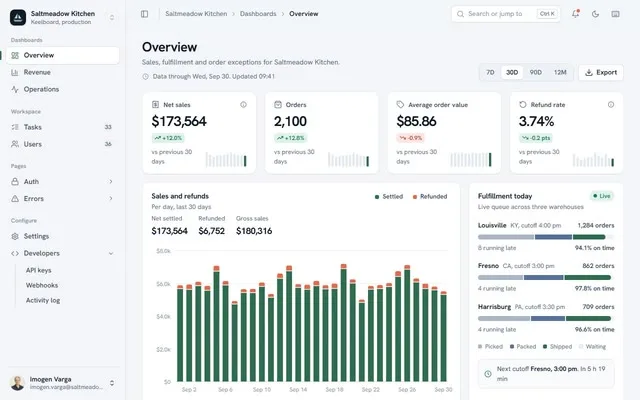This screenshot has width=640, height=400.
Task: Expand the Errors pages submenu
Action: coord(111,199)
